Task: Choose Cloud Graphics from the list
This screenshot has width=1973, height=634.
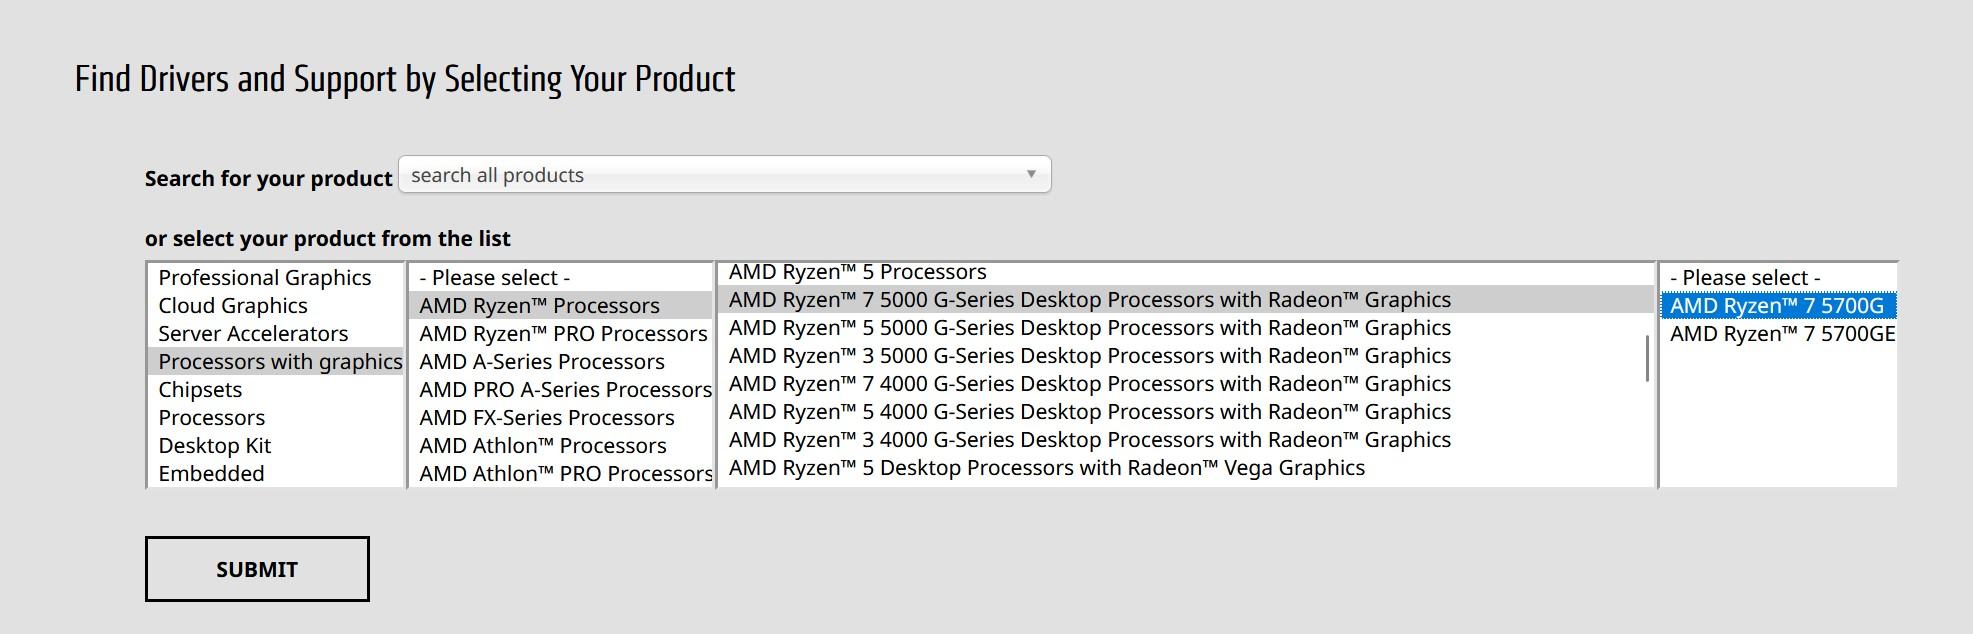Action: click(x=233, y=306)
